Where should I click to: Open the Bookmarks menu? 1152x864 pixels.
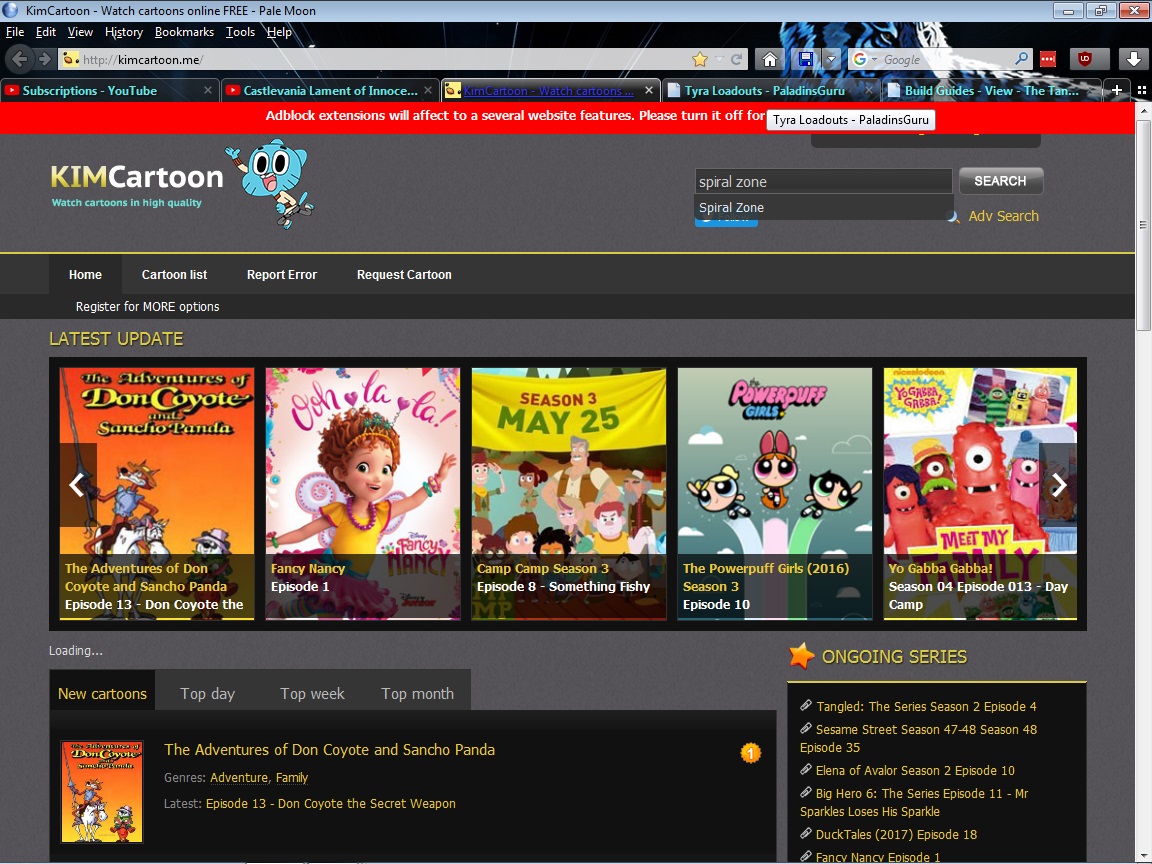pyautogui.click(x=184, y=31)
